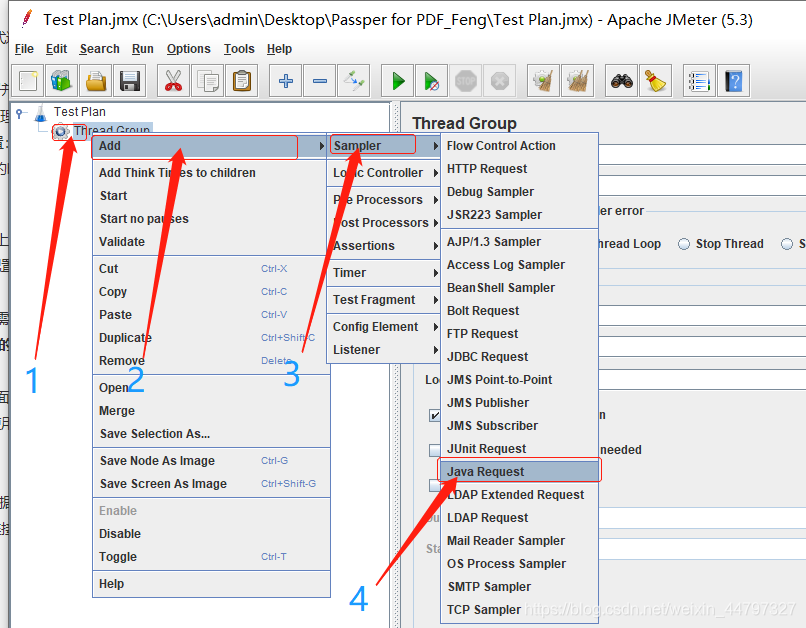The height and width of the screenshot is (628, 806).
Task: Select Save Selection As... entry
Action: pos(211,434)
